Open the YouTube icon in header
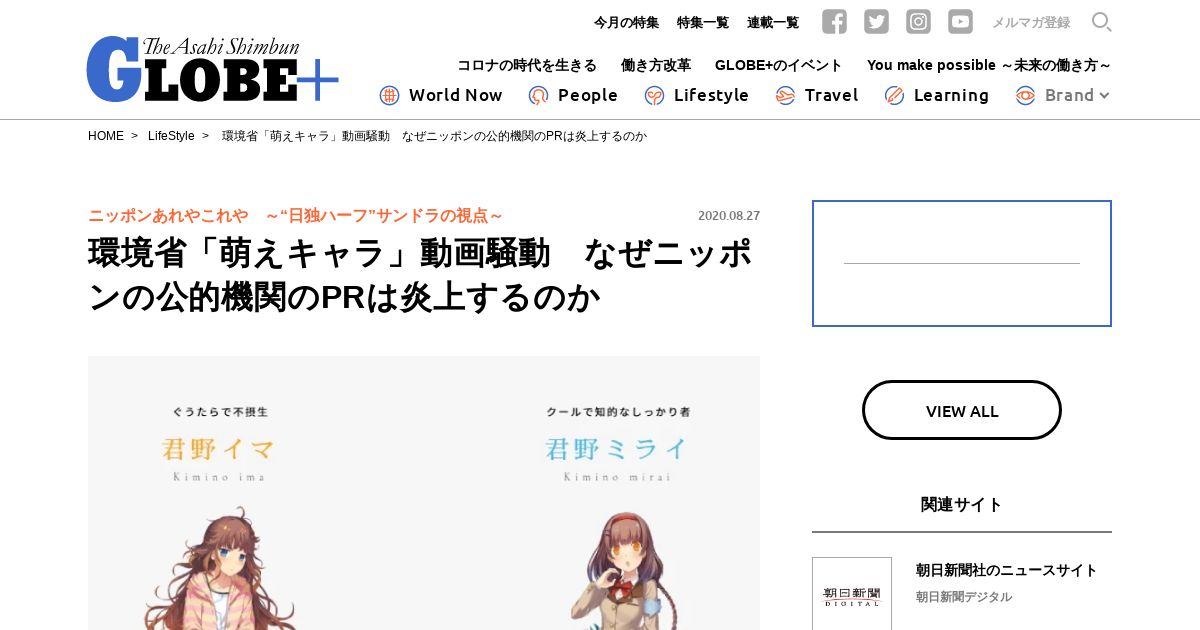Image resolution: width=1200 pixels, height=630 pixels. point(960,22)
